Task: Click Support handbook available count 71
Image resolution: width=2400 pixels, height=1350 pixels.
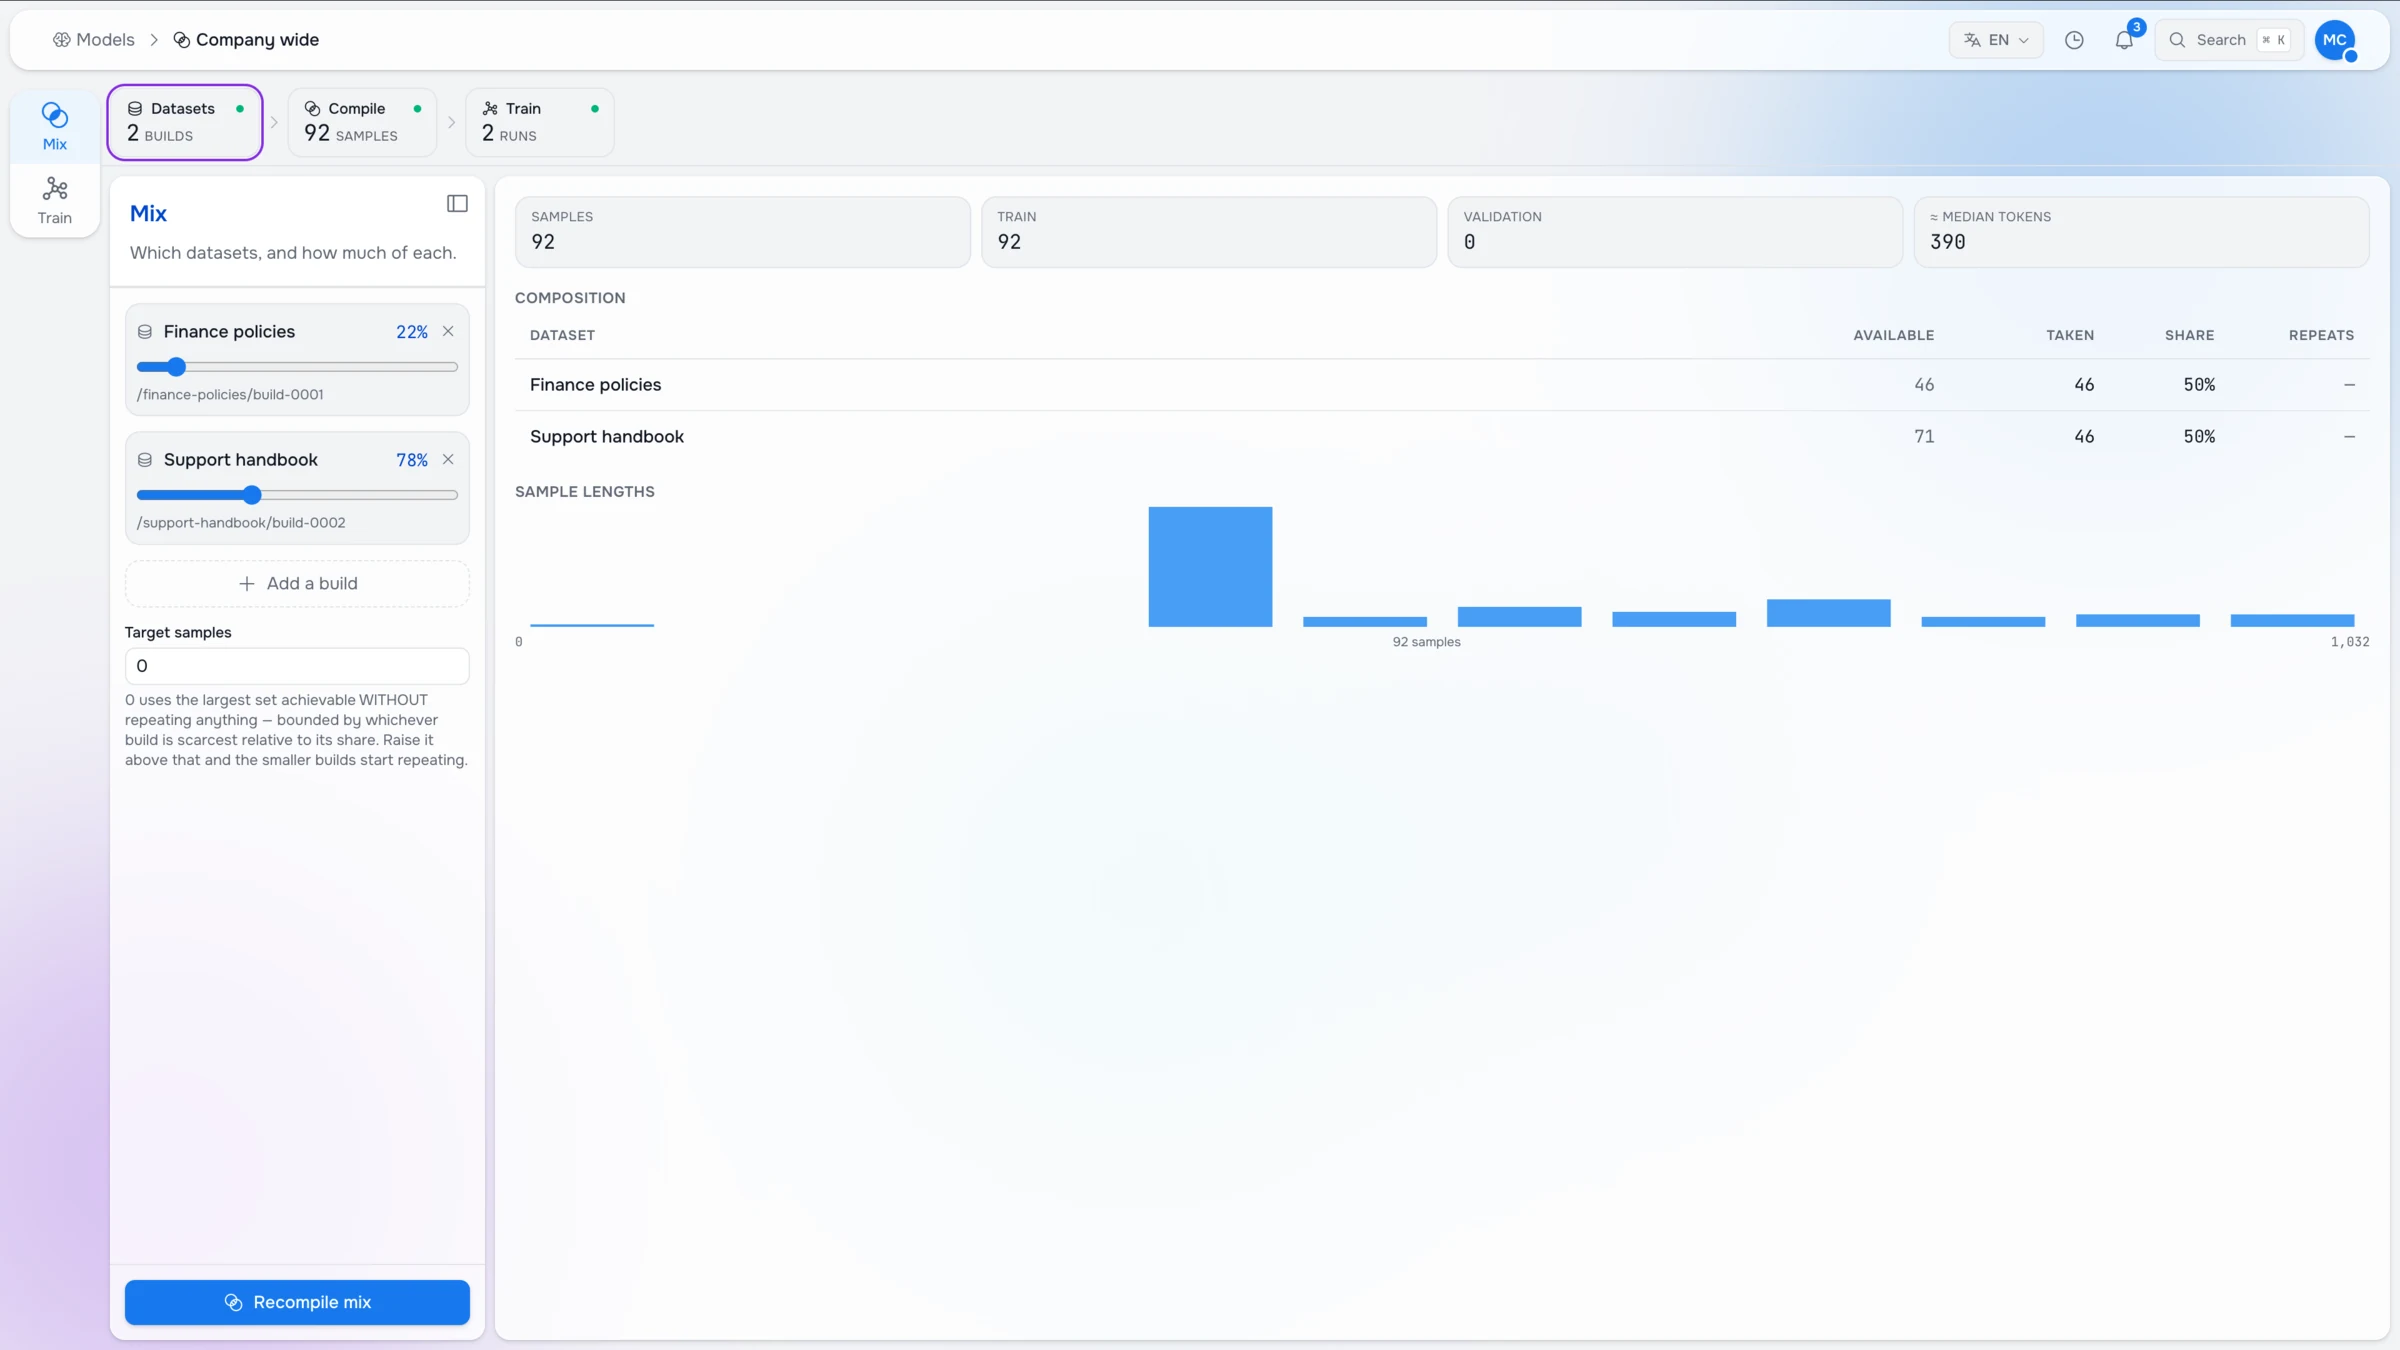Action: coord(1924,437)
